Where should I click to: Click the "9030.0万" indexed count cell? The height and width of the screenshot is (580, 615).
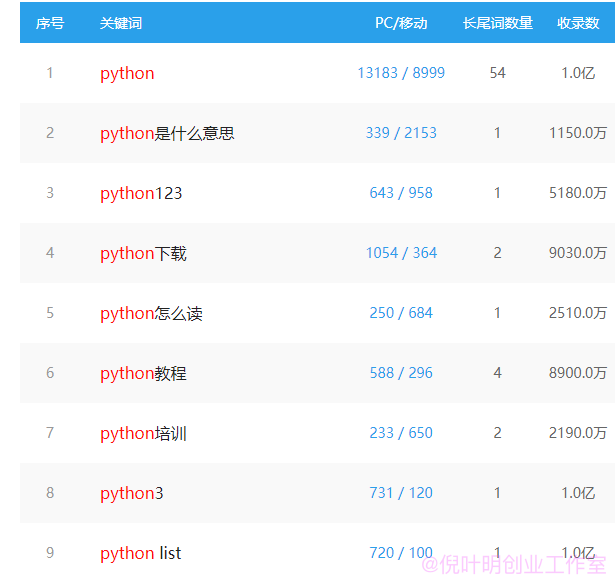578,253
